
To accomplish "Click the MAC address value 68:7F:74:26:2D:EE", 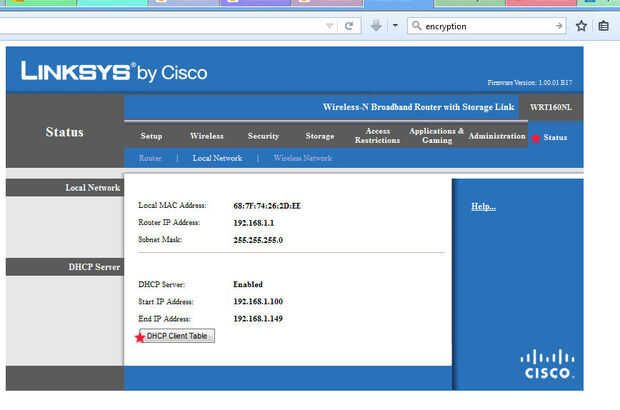I will click(267, 206).
